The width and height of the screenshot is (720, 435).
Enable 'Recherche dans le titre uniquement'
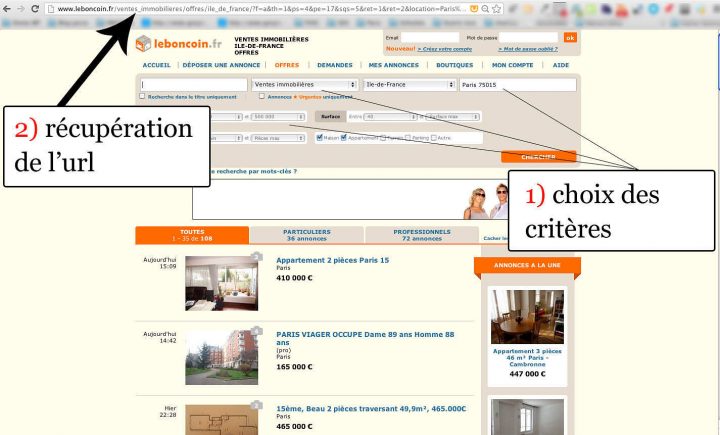coord(143,97)
